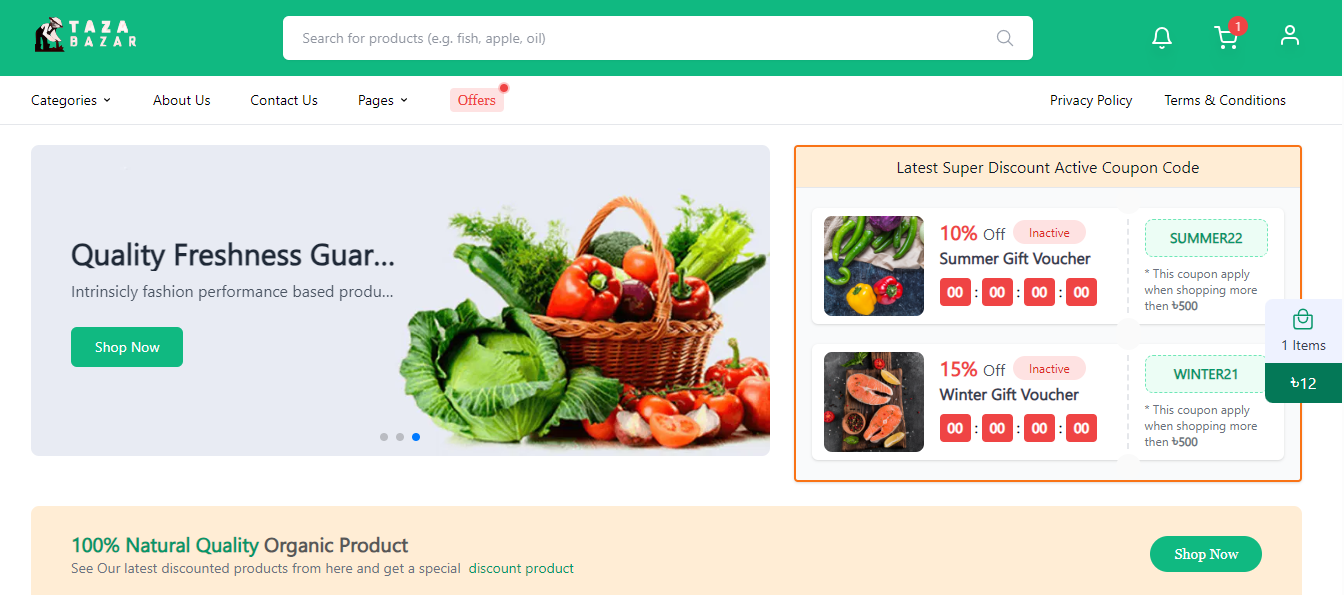Screen dimensions: 1344x595
Task: Open the Offers menu item
Action: click(477, 100)
